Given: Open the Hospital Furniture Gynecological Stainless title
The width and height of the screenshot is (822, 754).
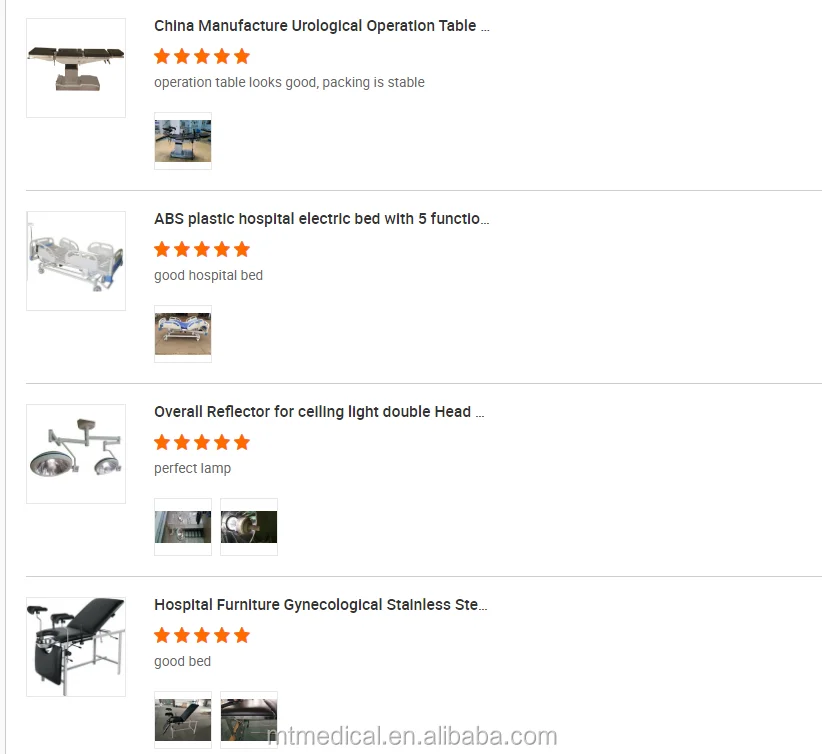Looking at the screenshot, I should click(321, 605).
